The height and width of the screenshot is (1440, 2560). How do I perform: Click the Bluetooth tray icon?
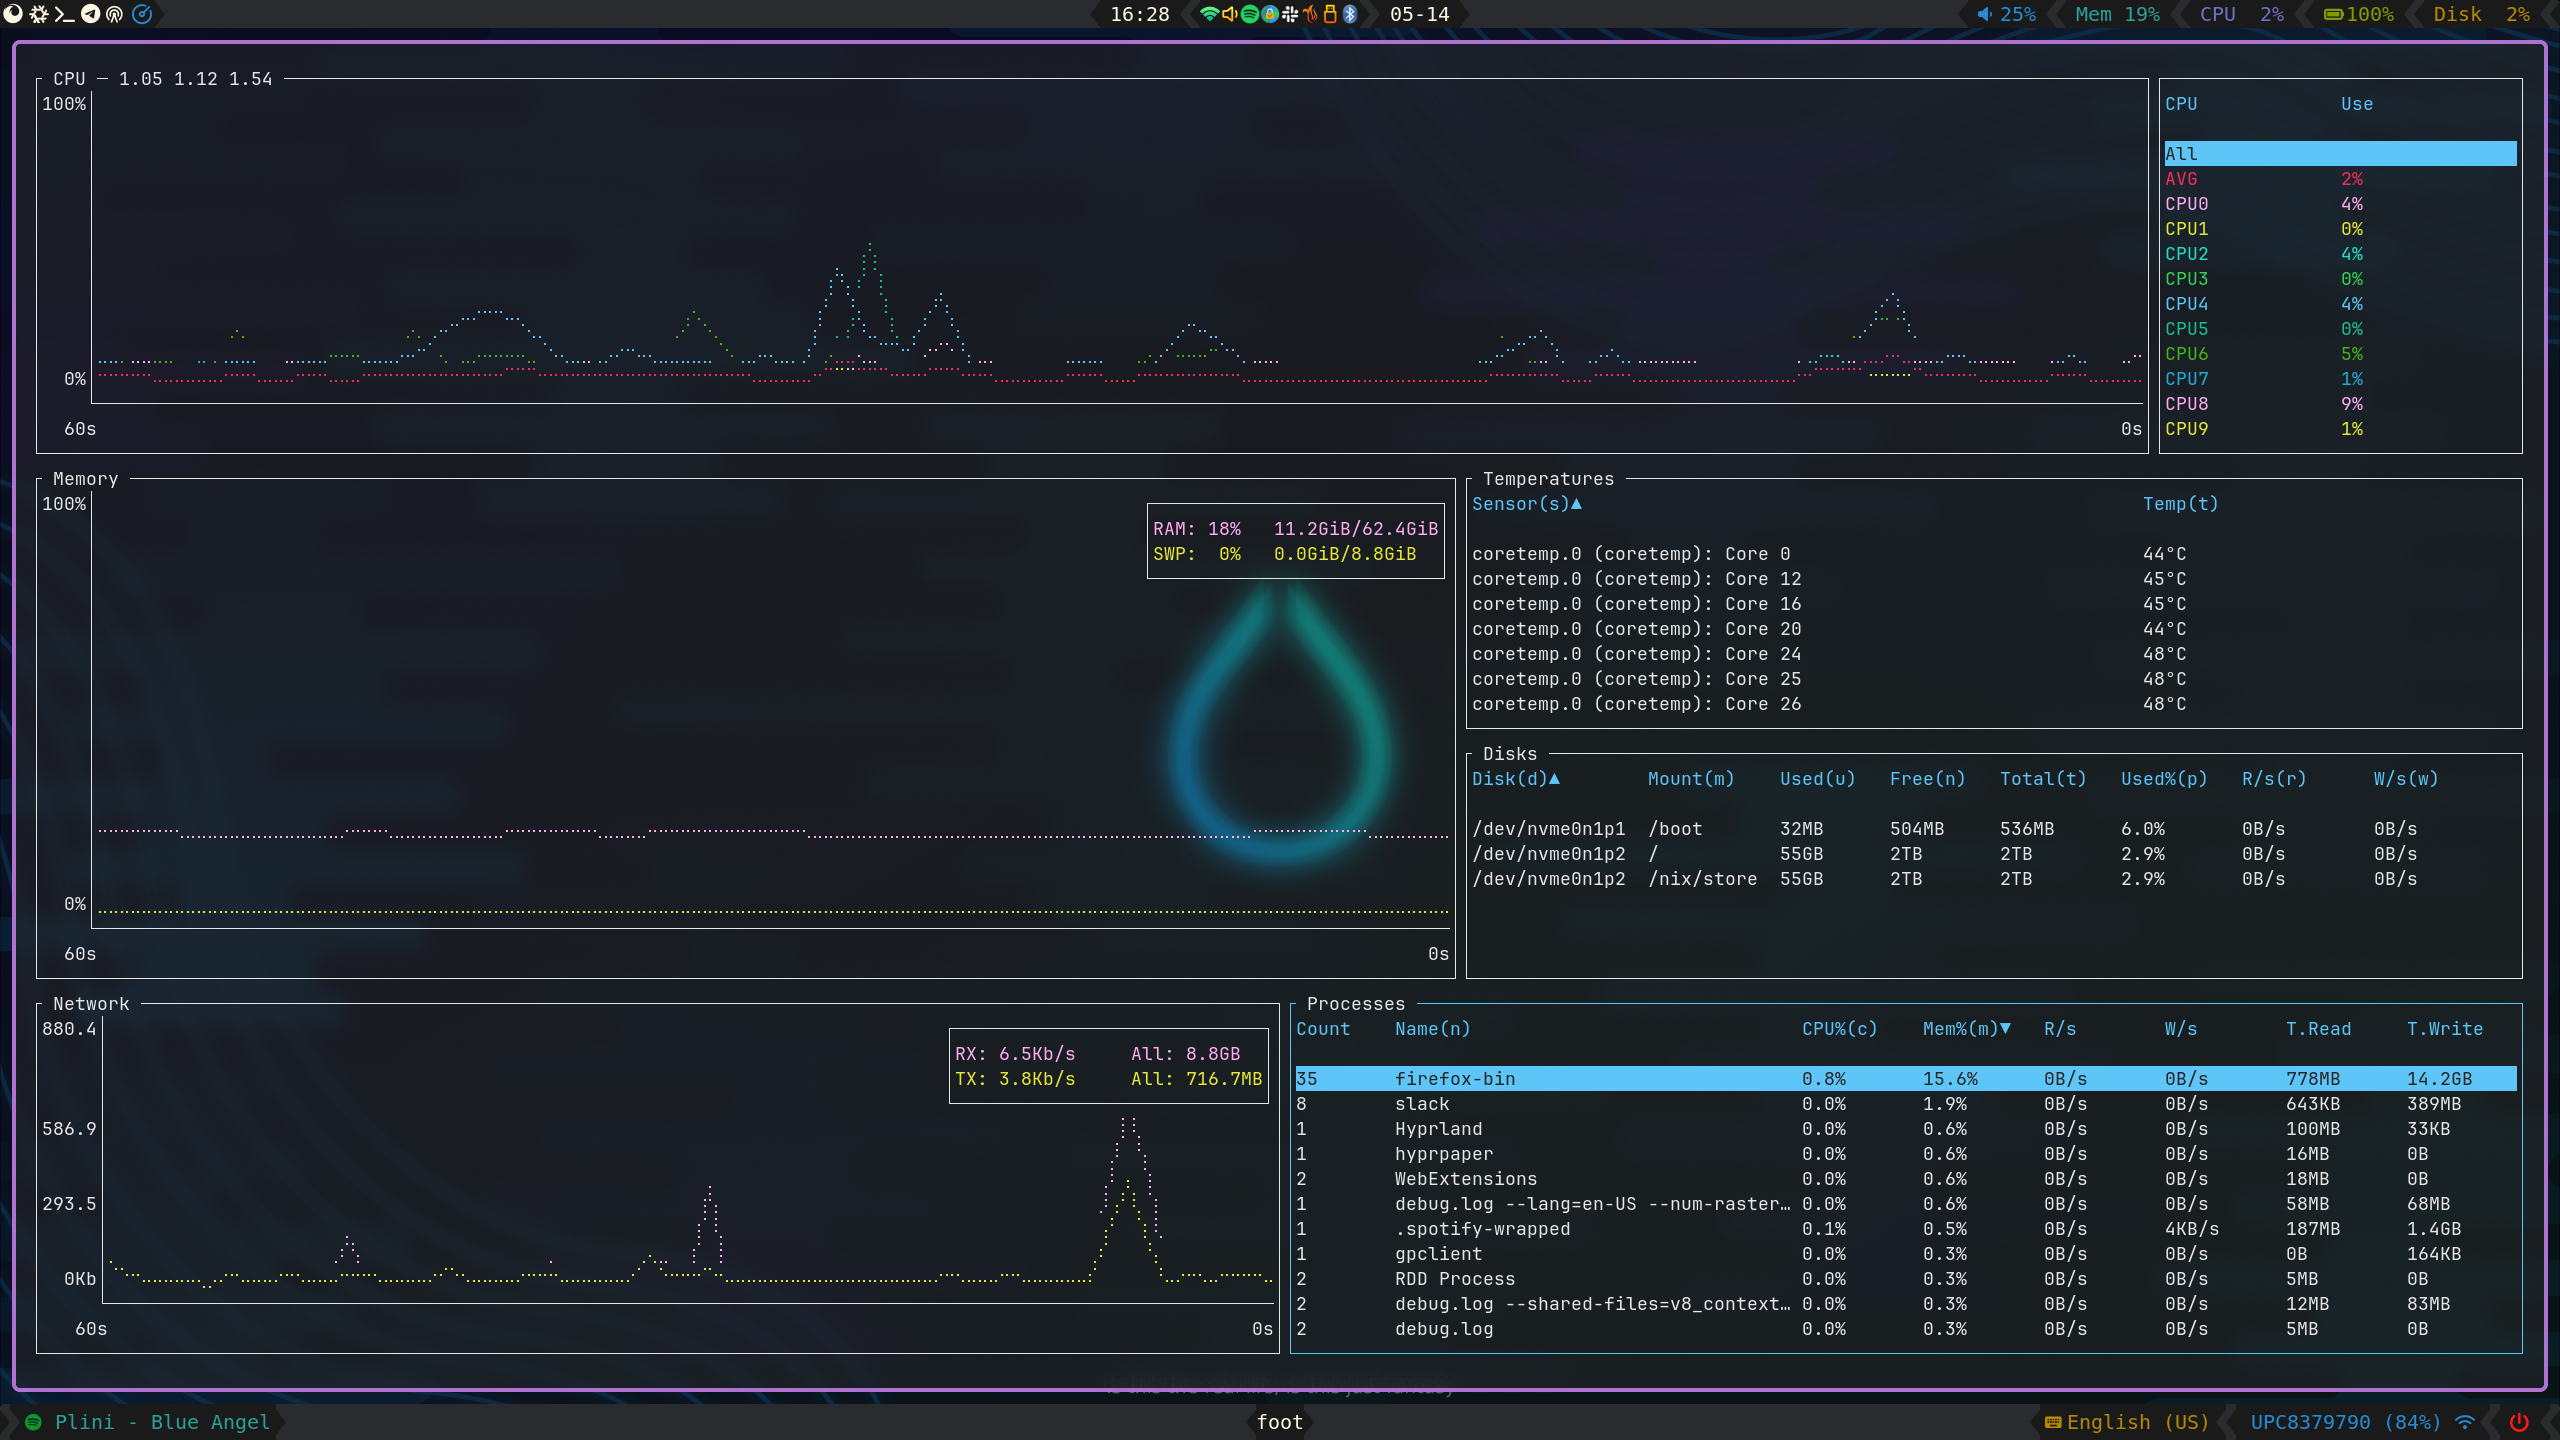point(1350,14)
